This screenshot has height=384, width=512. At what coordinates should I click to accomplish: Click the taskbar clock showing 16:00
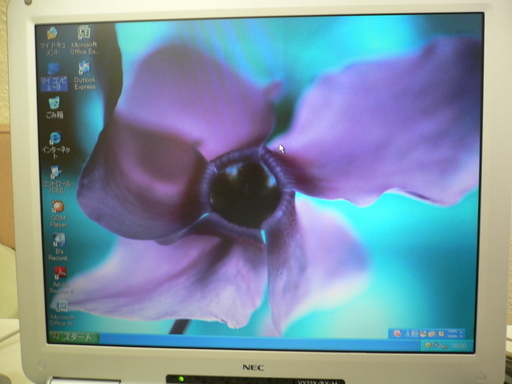[x=459, y=346]
